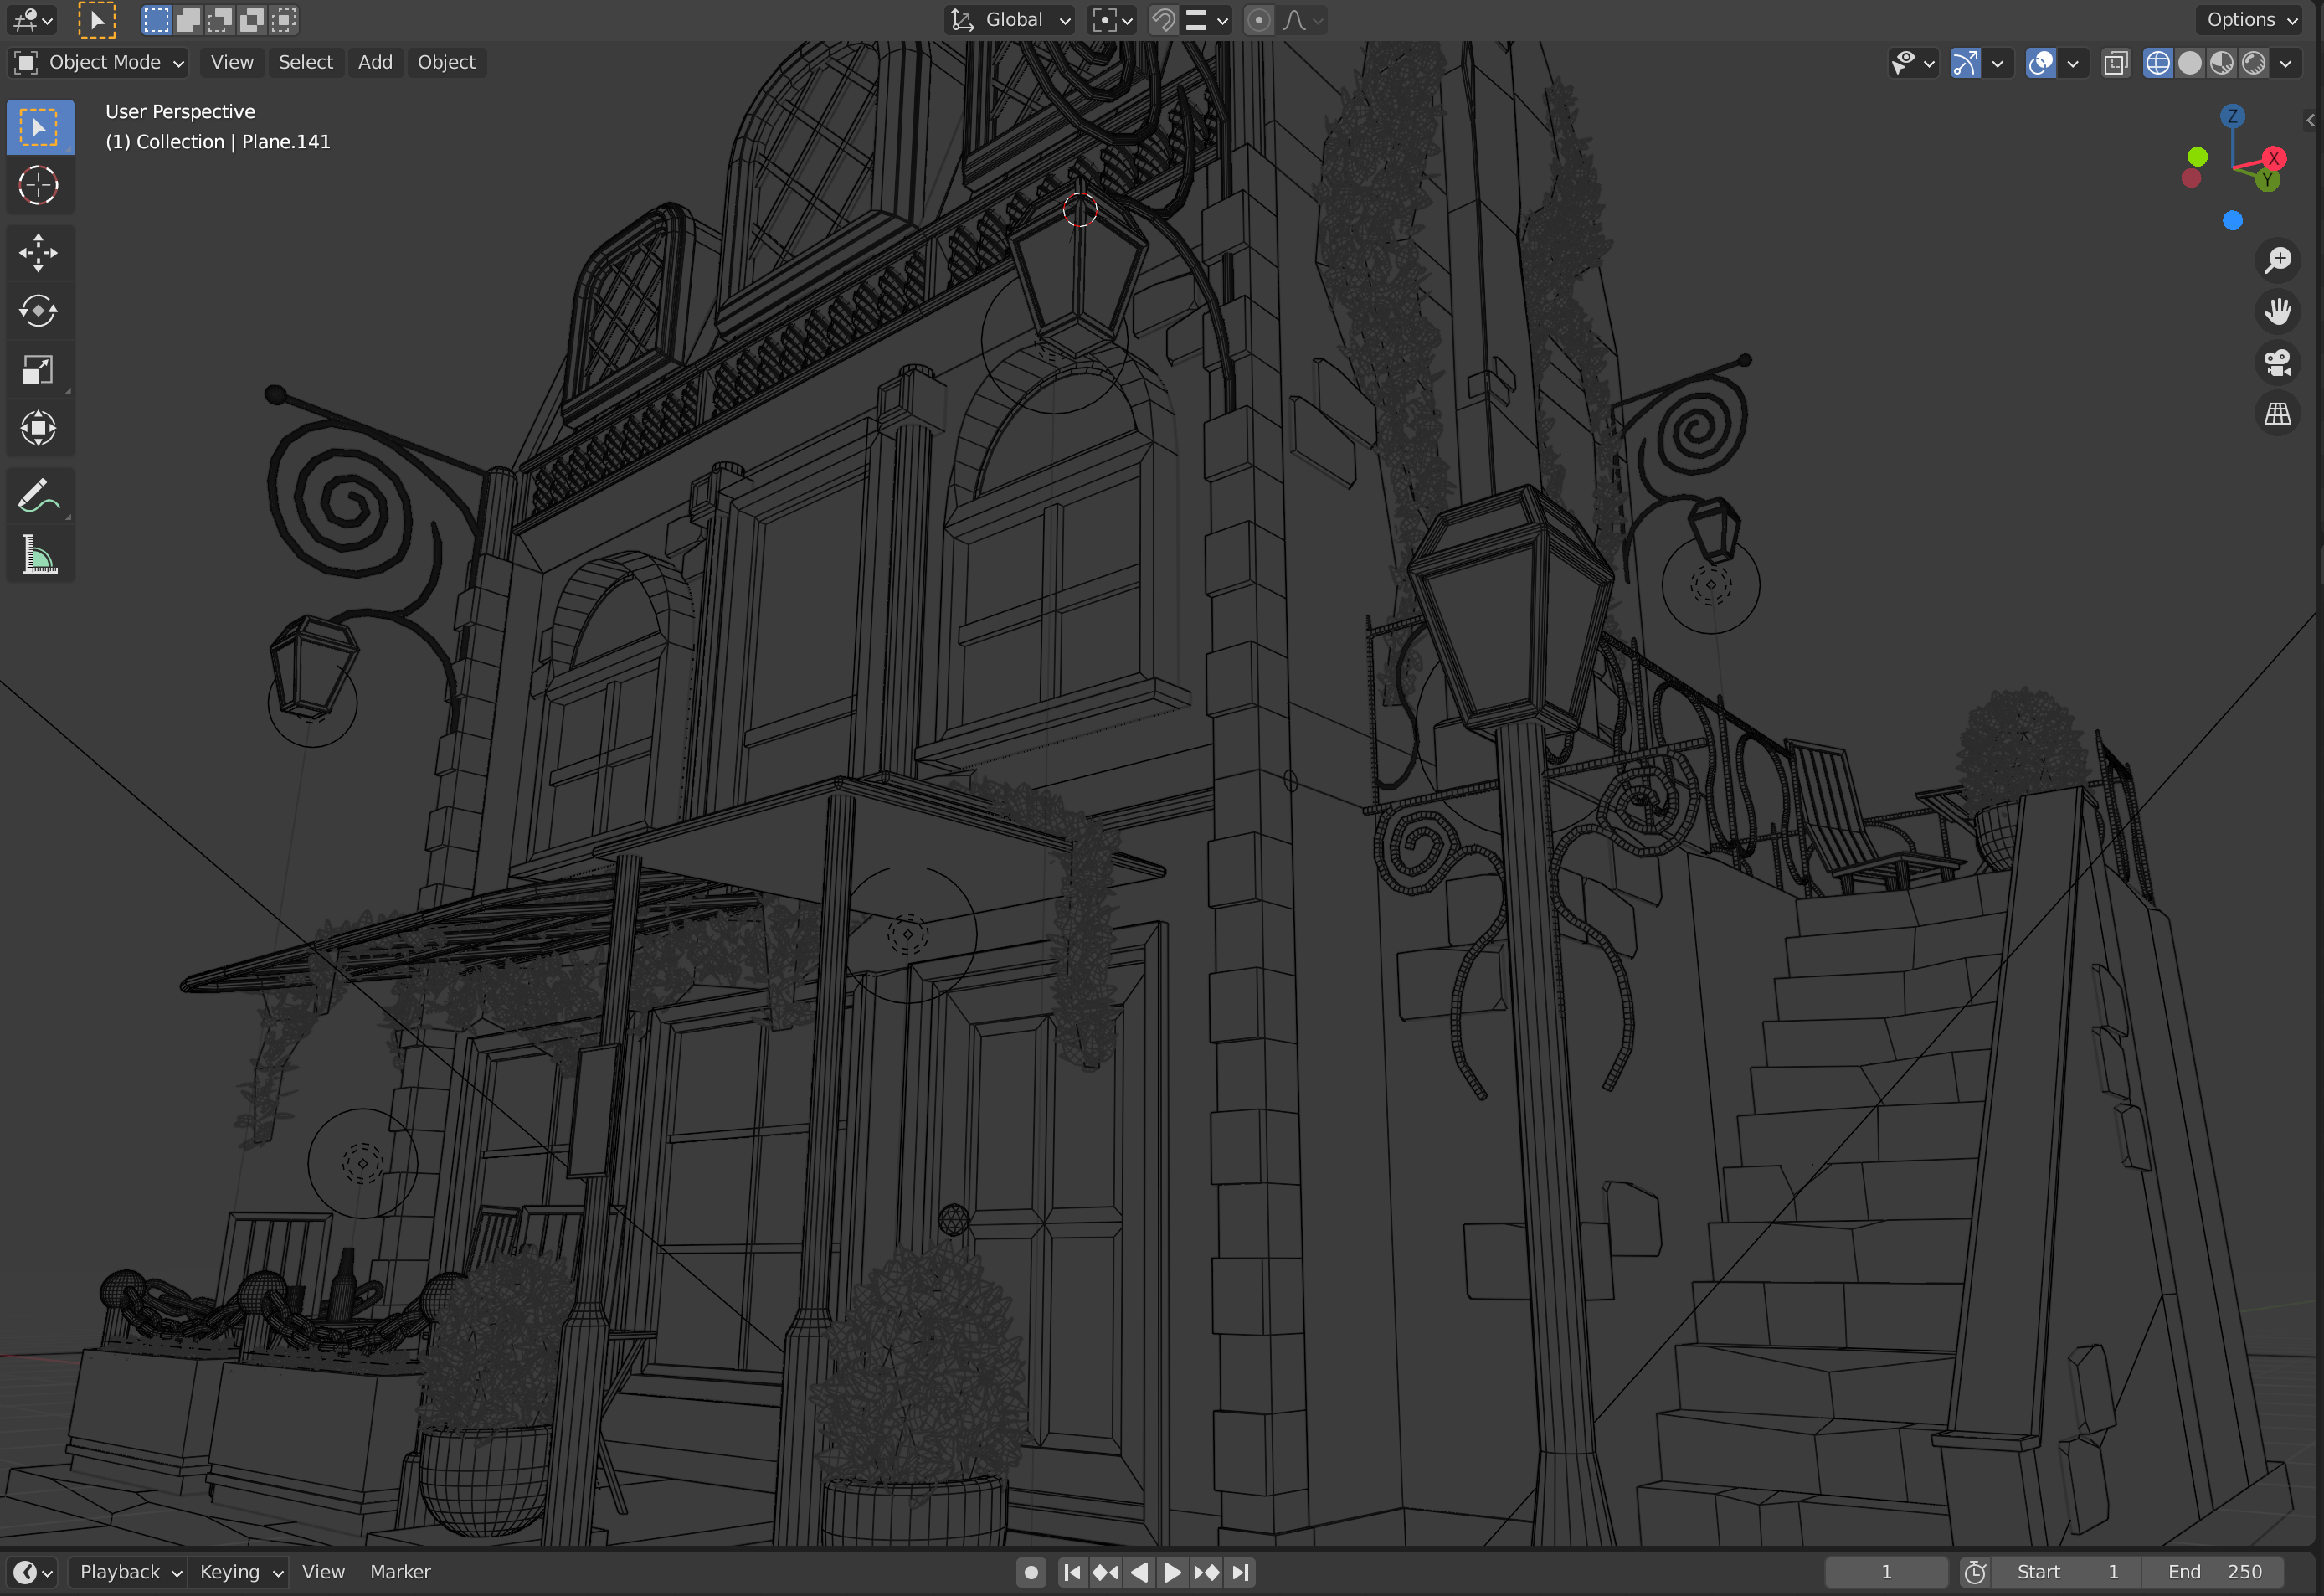Click the Pan view hand icon
Viewport: 2324px width, 1596px height.
tap(2277, 312)
